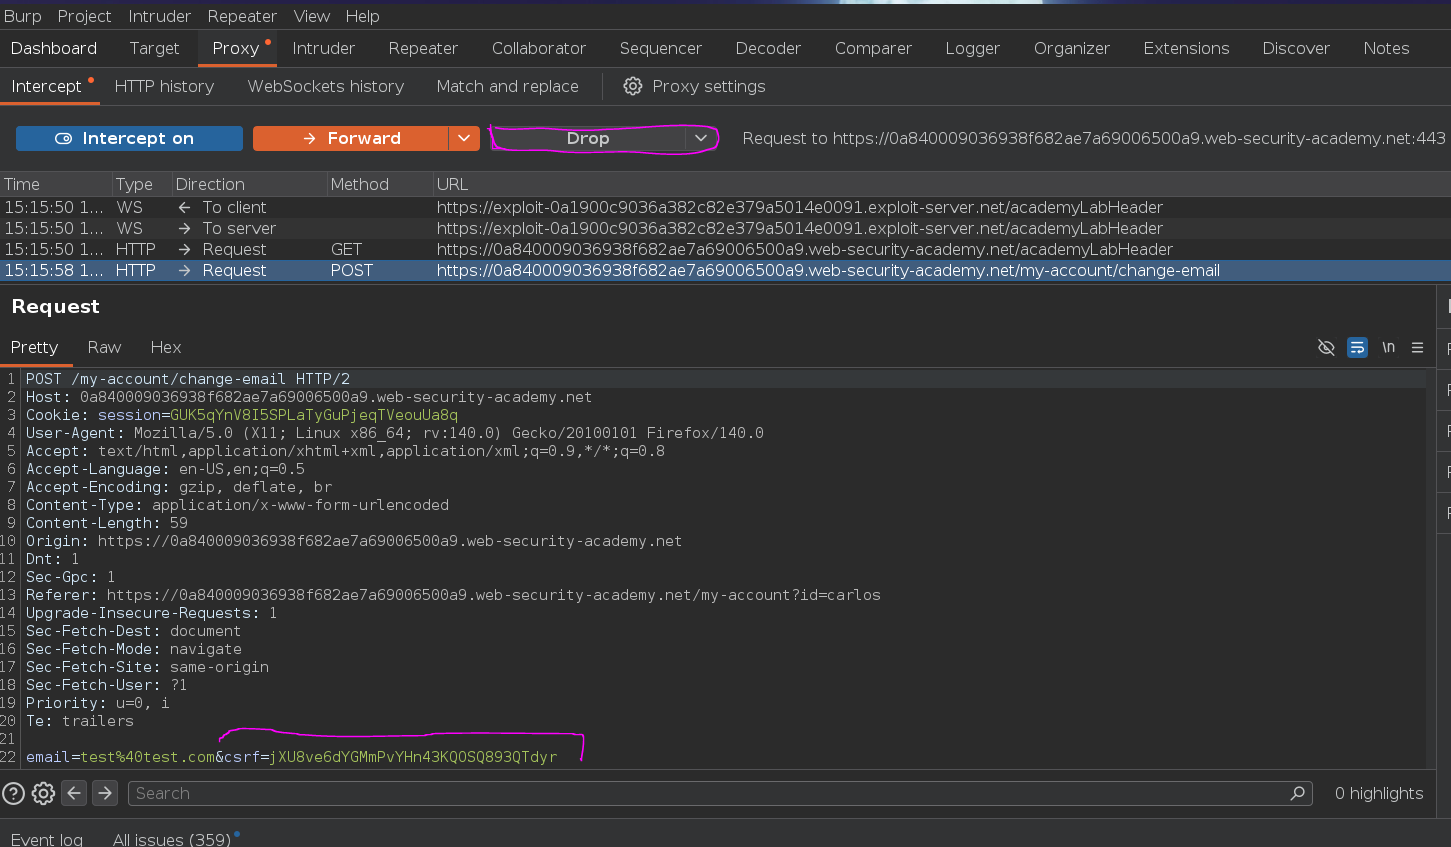Open the Decoder tab
Image resolution: width=1451 pixels, height=847 pixels.
(768, 48)
